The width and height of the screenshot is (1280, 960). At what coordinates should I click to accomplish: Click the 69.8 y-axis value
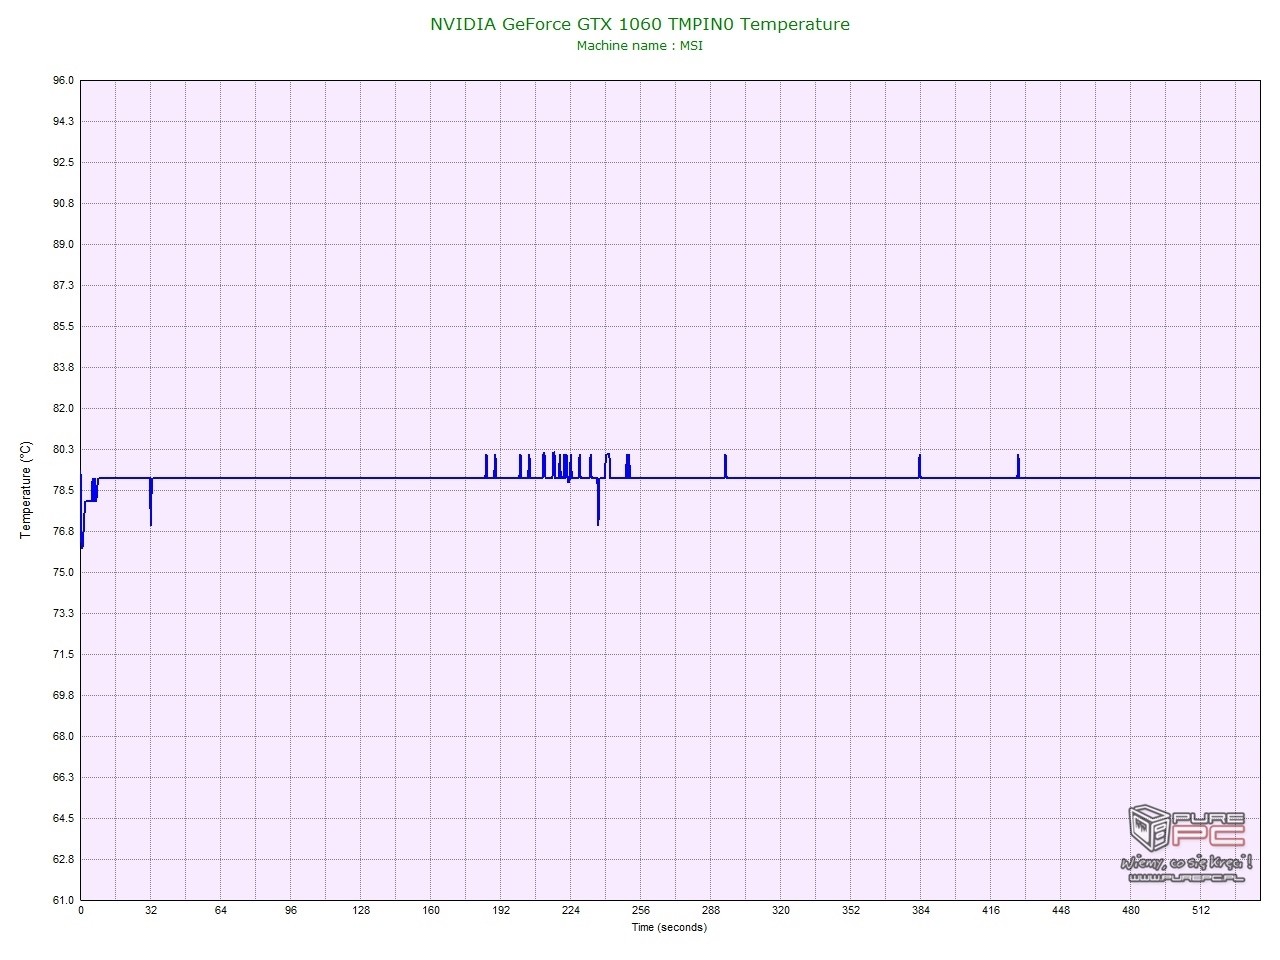[x=63, y=695]
